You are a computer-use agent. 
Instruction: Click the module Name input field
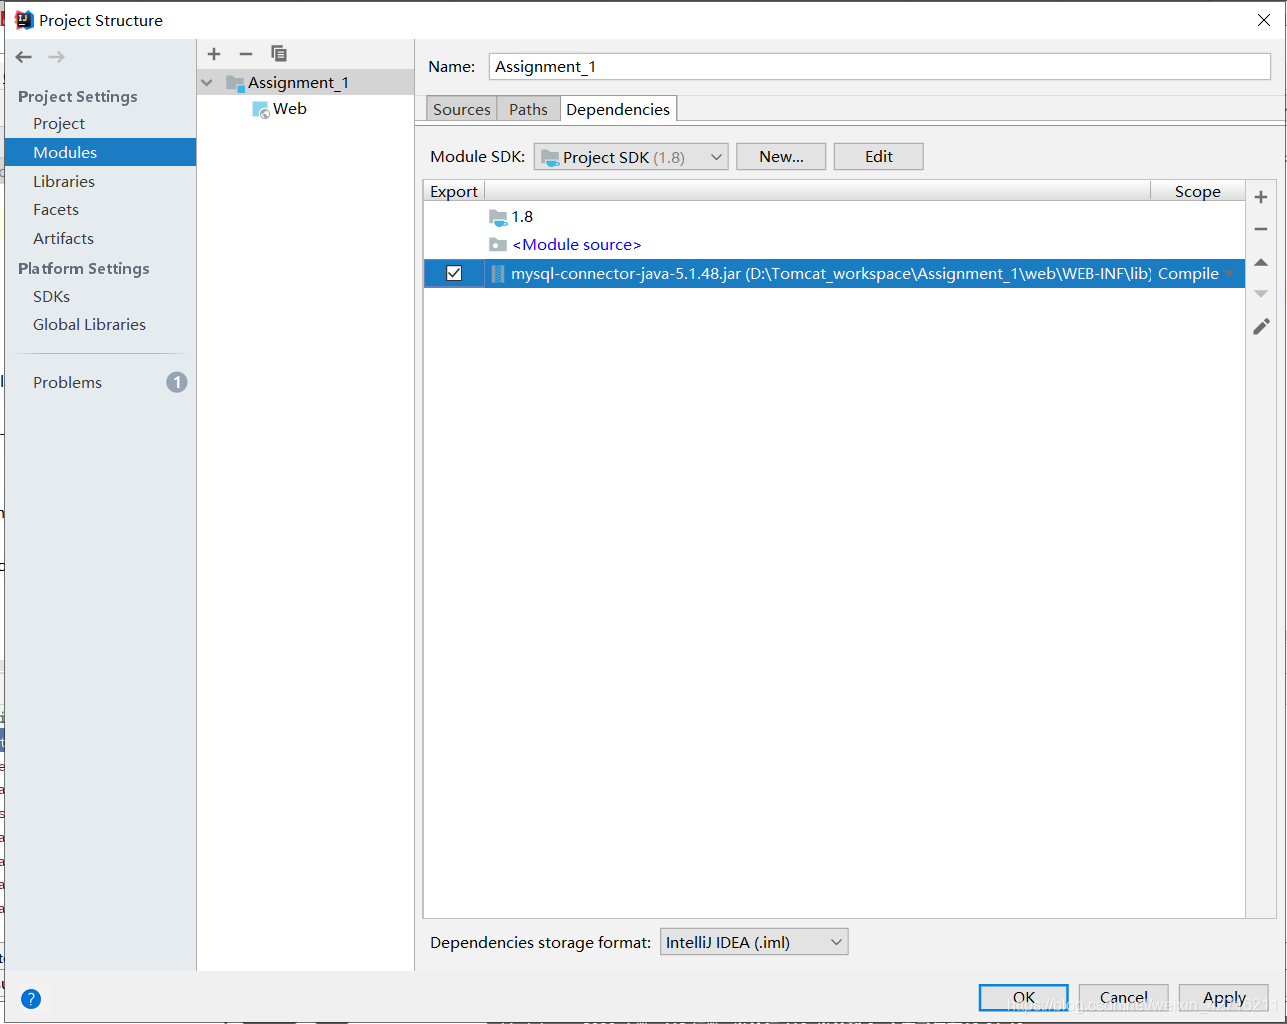(x=880, y=66)
